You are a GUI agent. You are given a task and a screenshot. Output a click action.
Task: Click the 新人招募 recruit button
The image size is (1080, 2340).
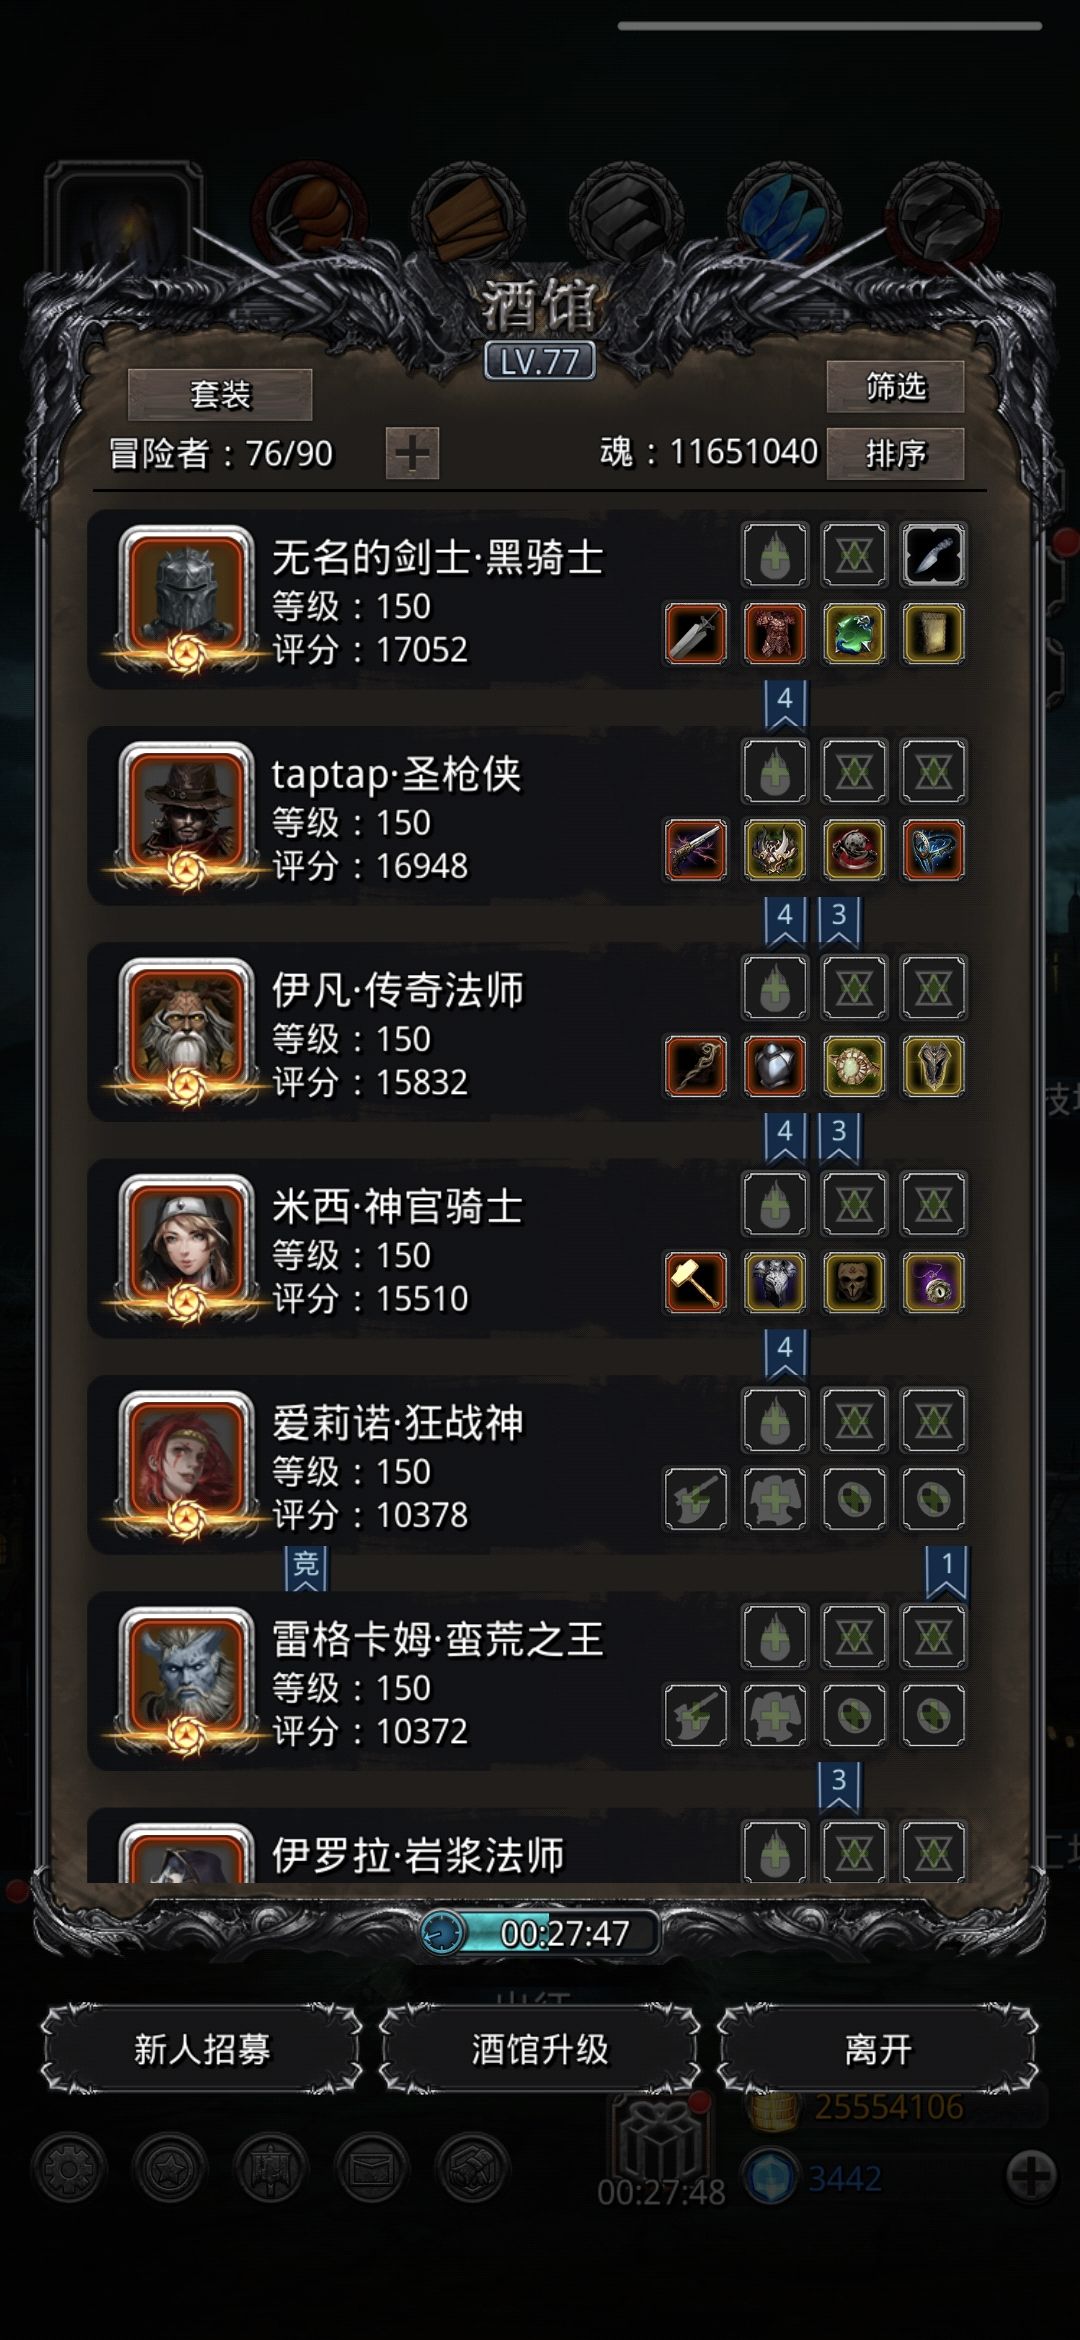click(x=202, y=2049)
